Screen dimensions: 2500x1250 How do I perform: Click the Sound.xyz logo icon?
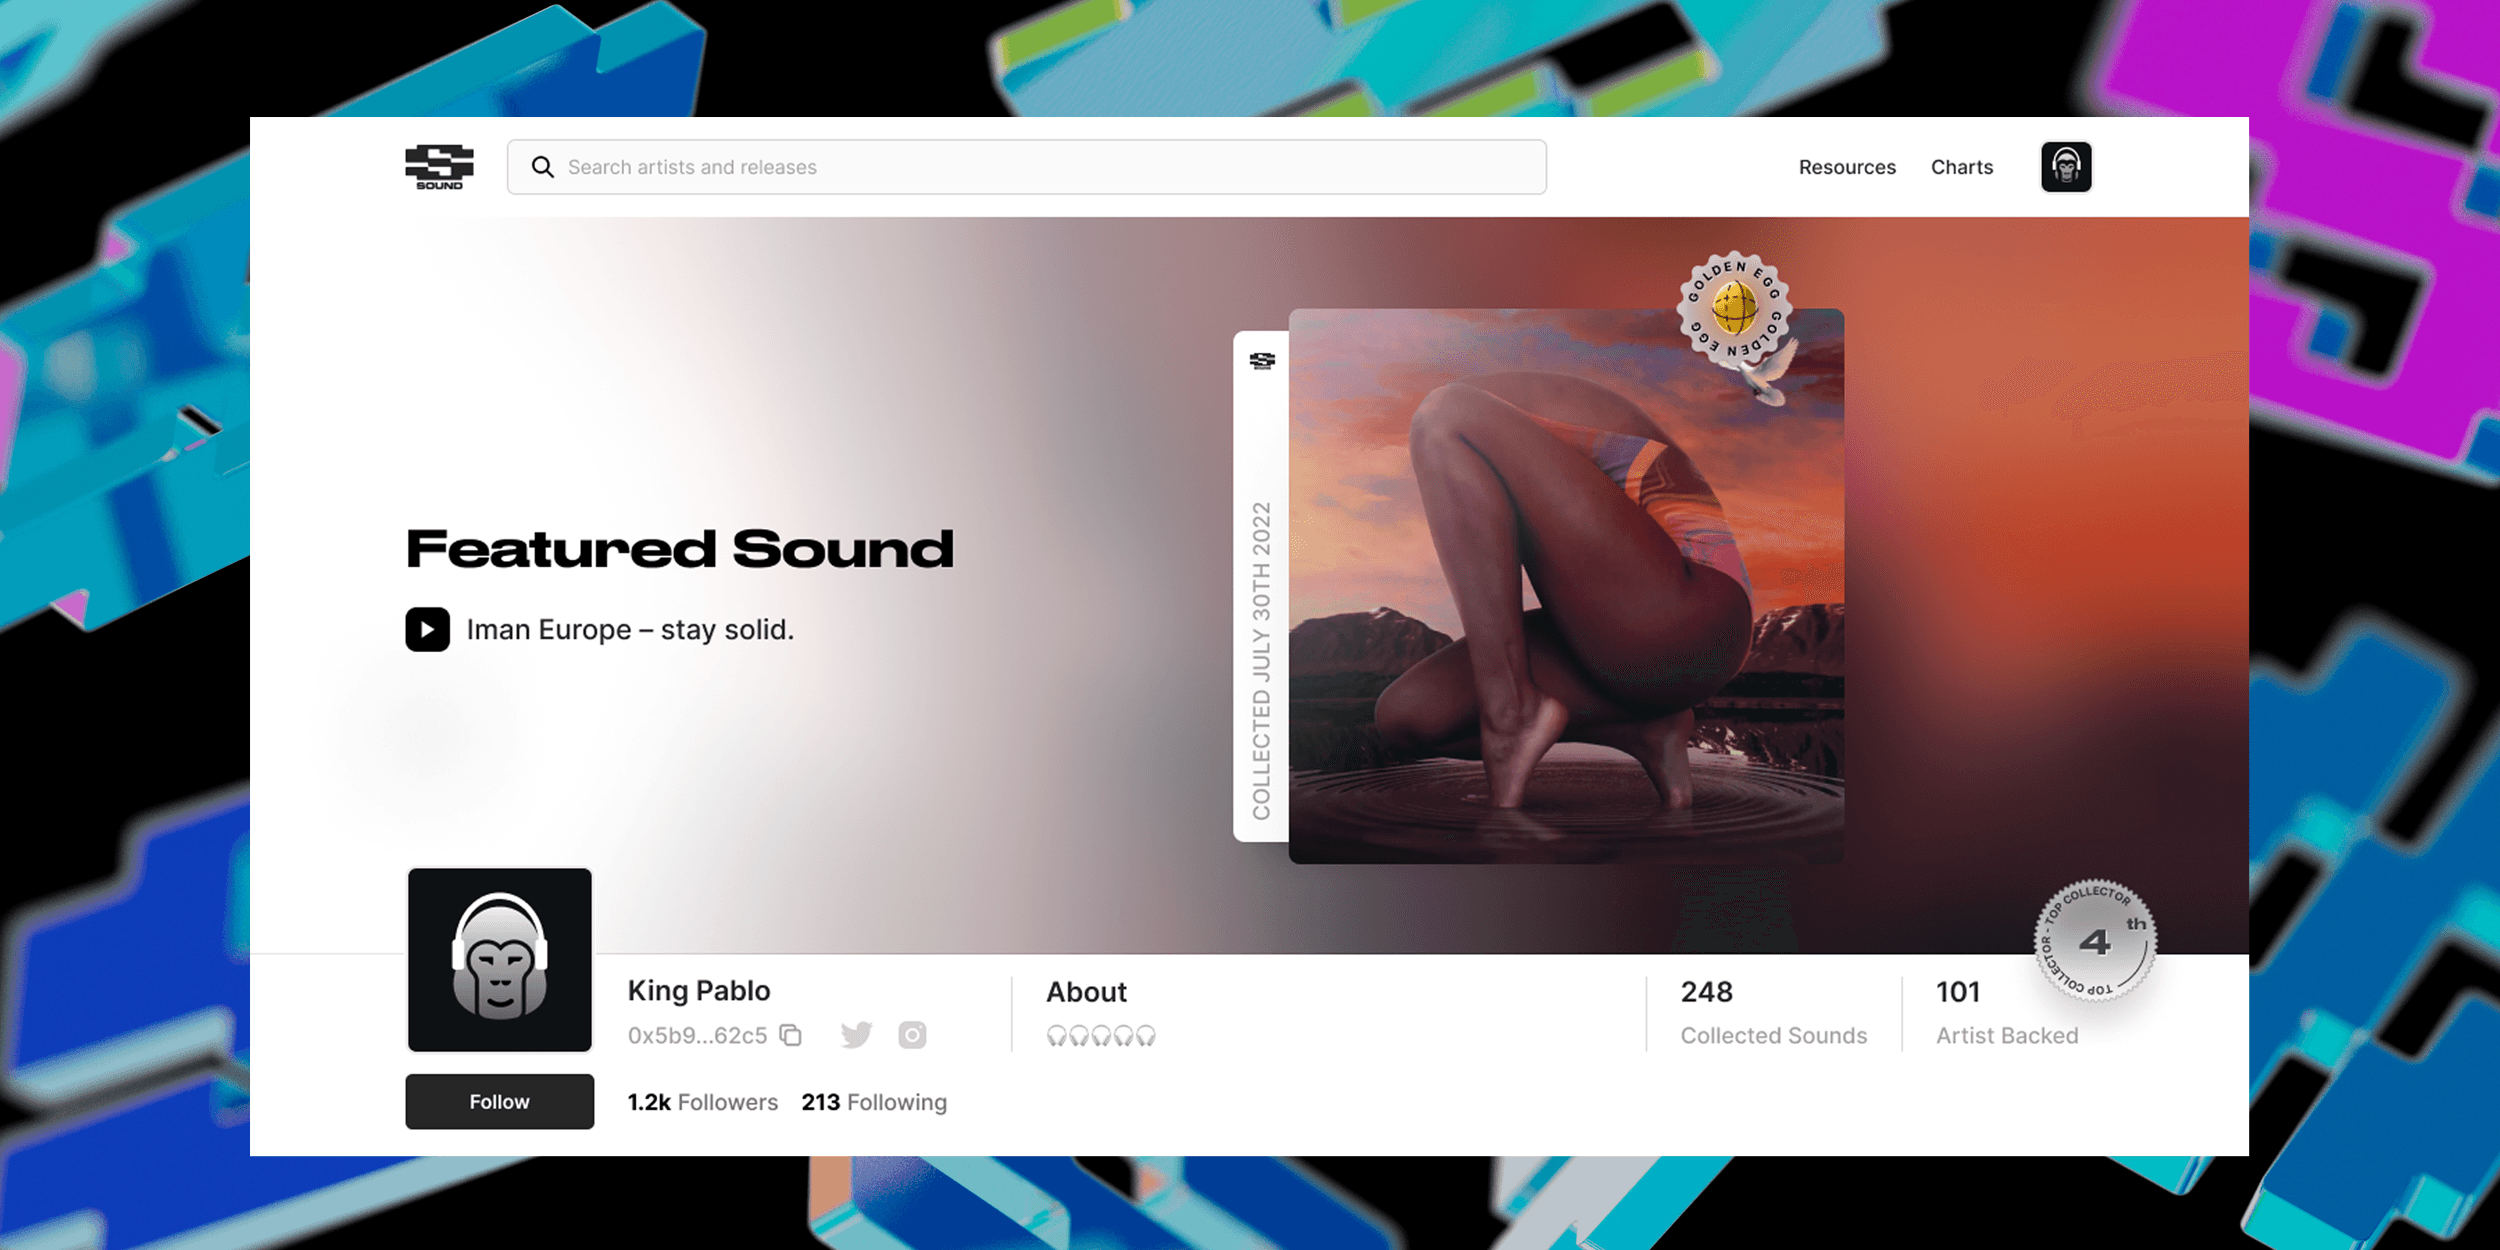pyautogui.click(x=440, y=166)
